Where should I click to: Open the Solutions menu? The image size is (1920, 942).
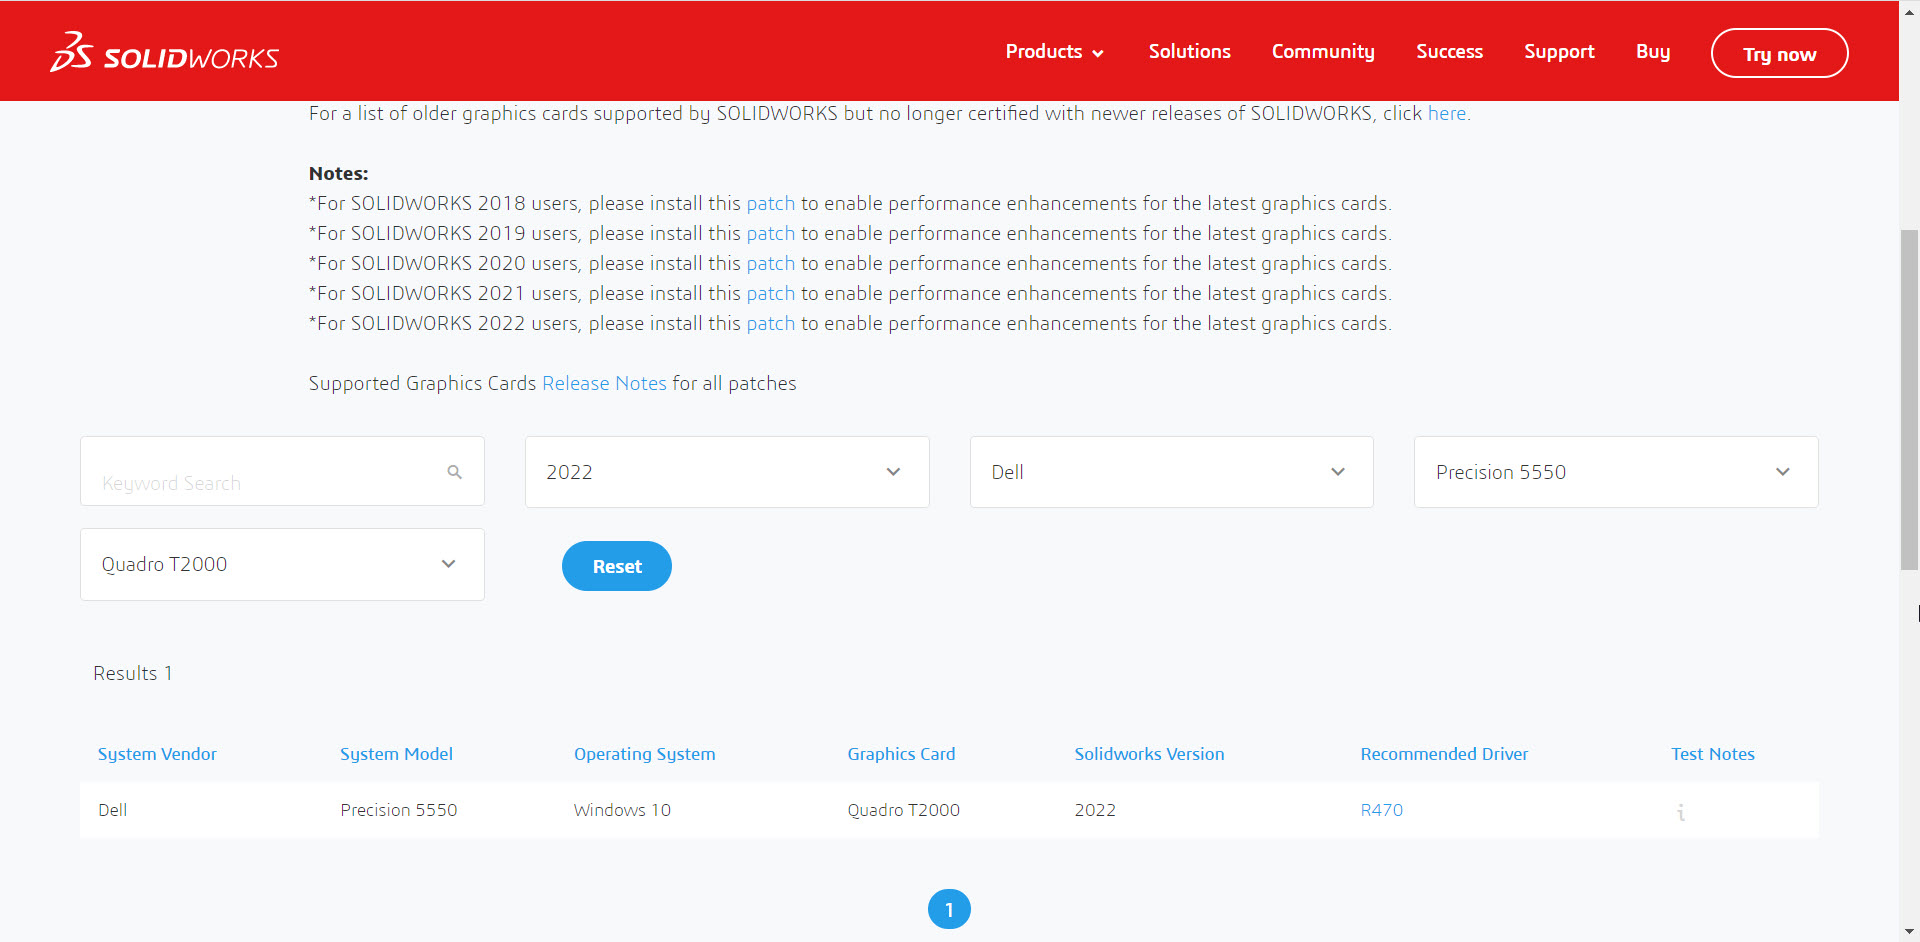[1189, 51]
